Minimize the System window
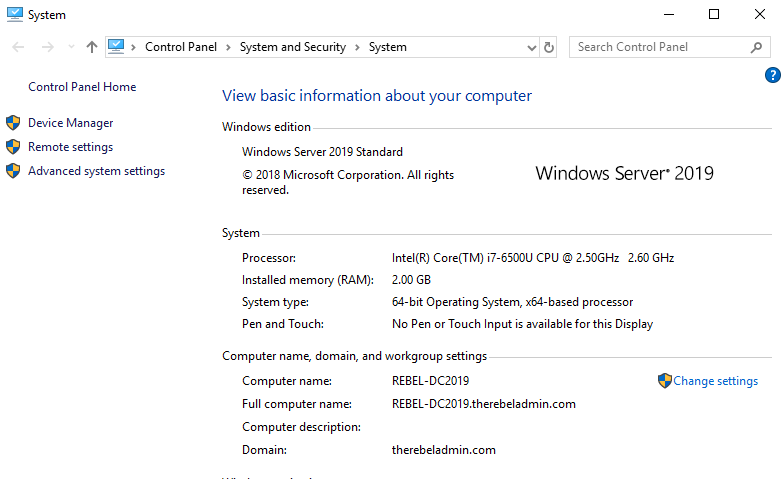The image size is (782, 479). pos(669,14)
